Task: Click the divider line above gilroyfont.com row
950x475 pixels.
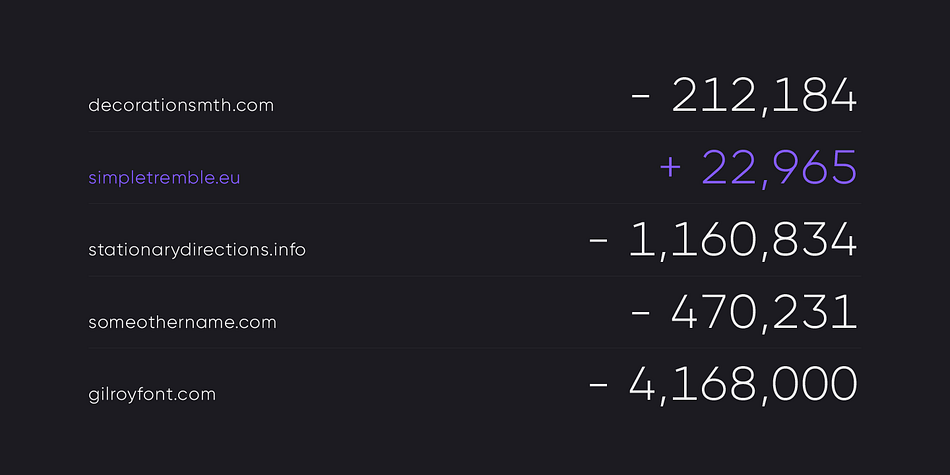Action: click(x=474, y=348)
